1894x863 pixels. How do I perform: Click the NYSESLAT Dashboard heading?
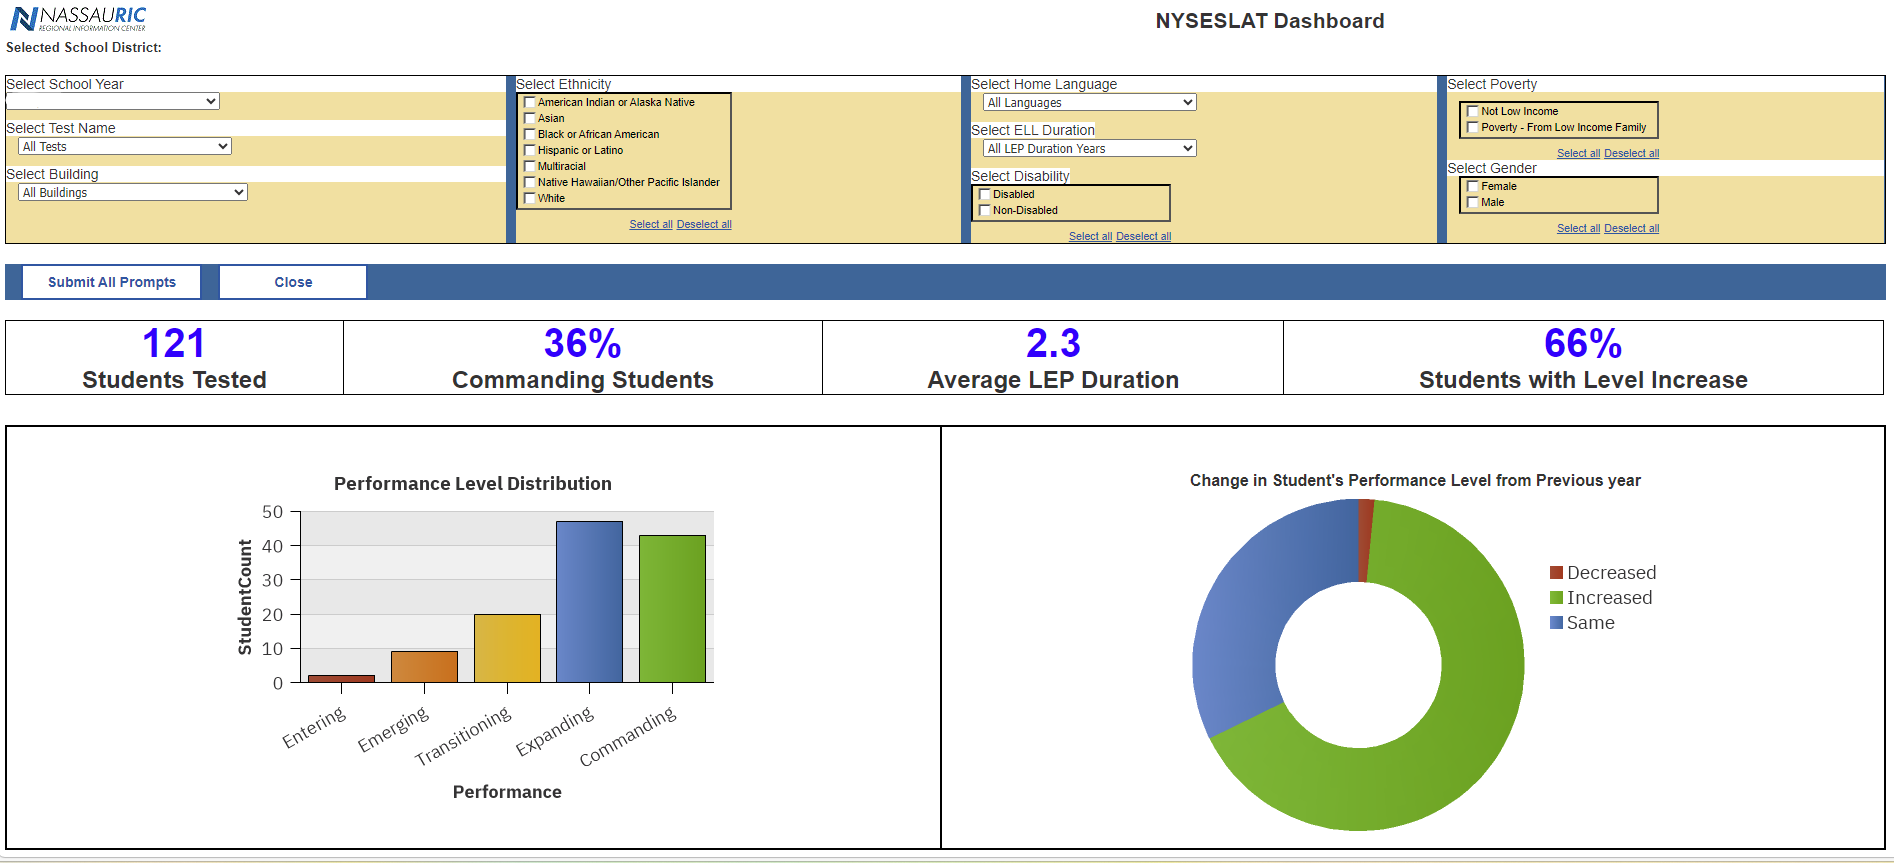[1270, 21]
